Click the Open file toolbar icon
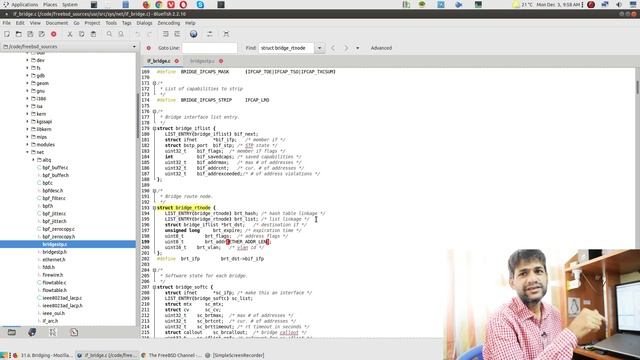 18,34
